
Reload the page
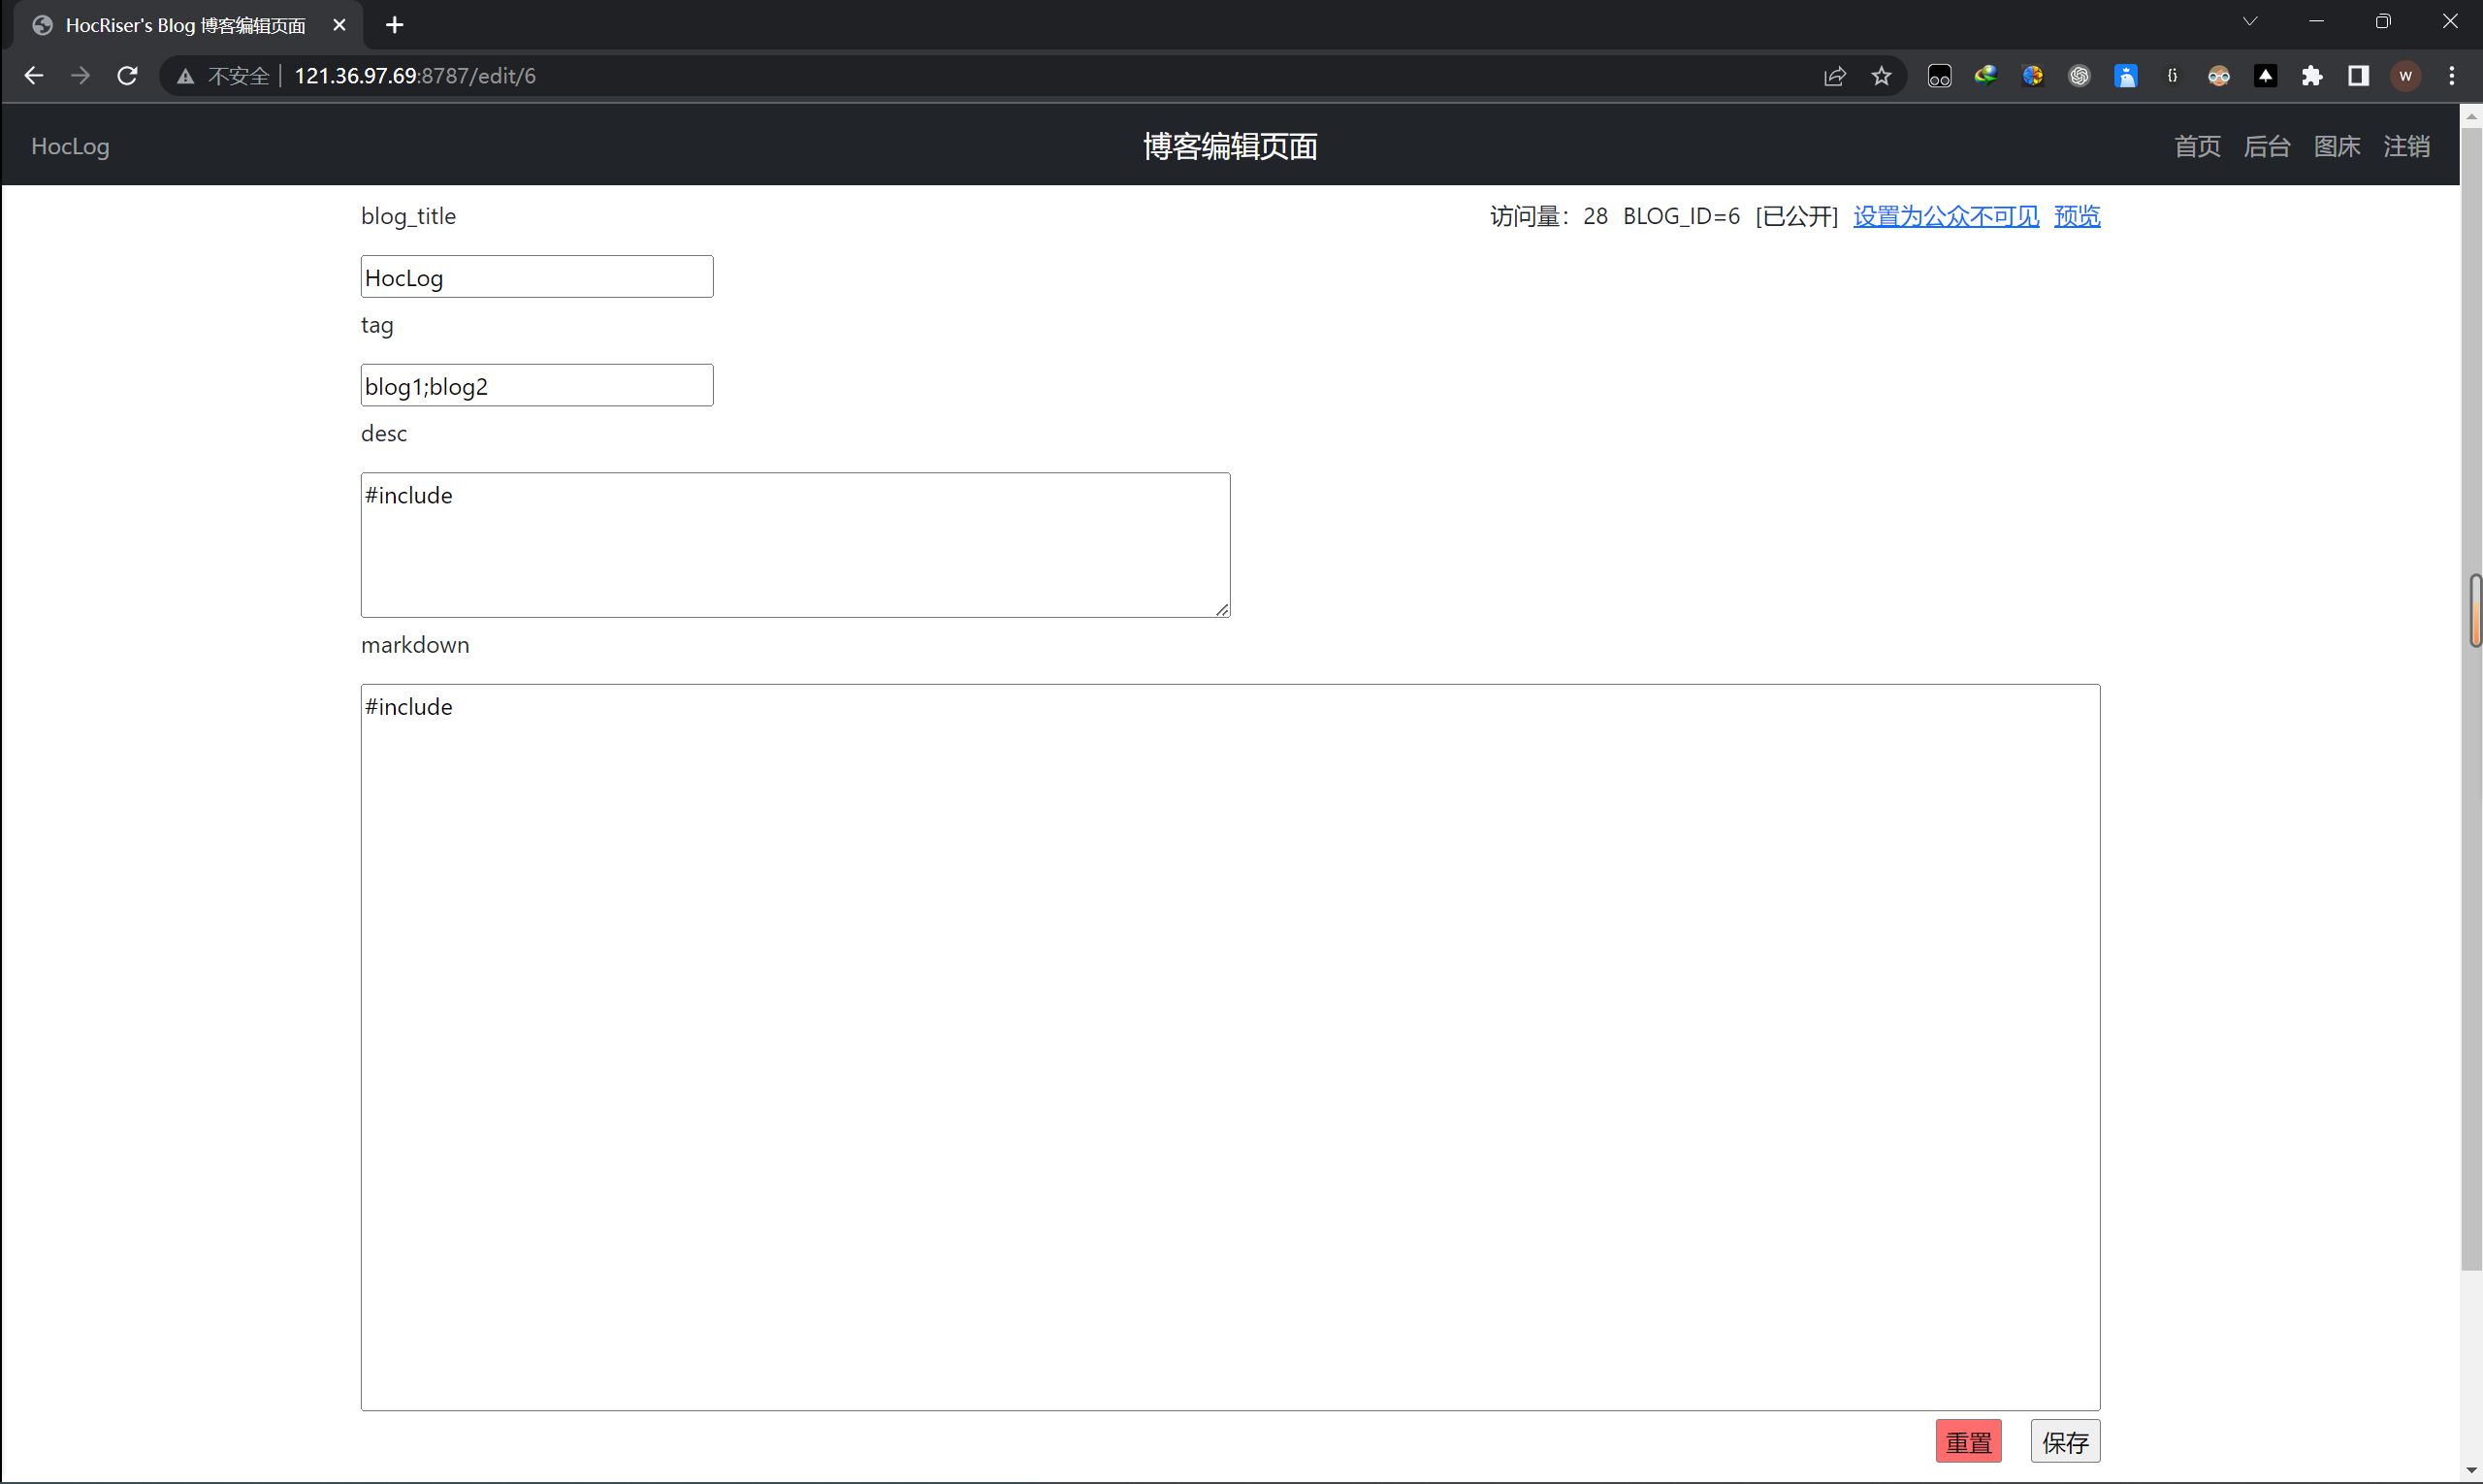(x=127, y=76)
